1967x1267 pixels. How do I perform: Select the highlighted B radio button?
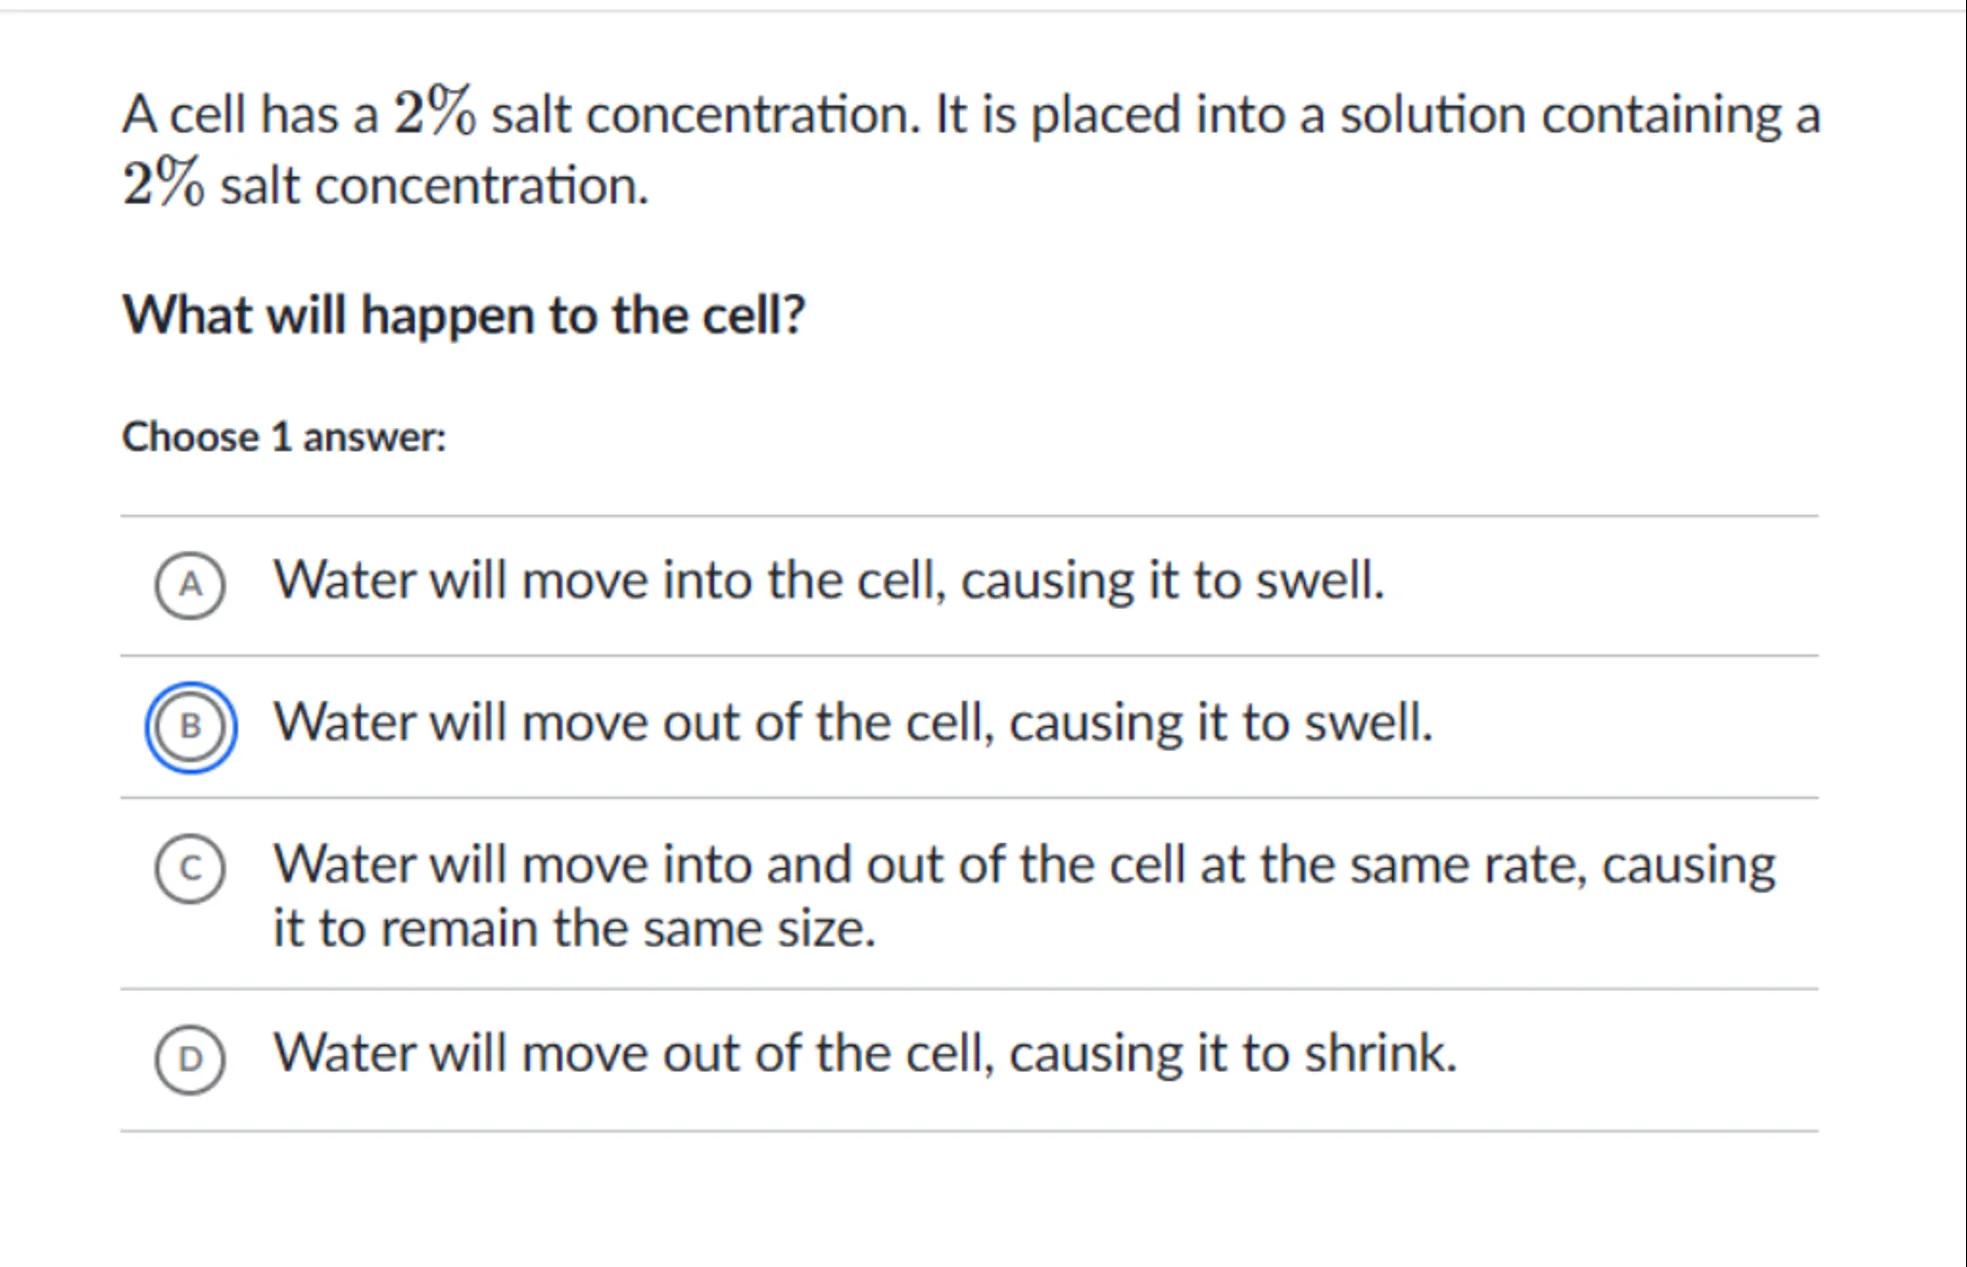point(190,727)
